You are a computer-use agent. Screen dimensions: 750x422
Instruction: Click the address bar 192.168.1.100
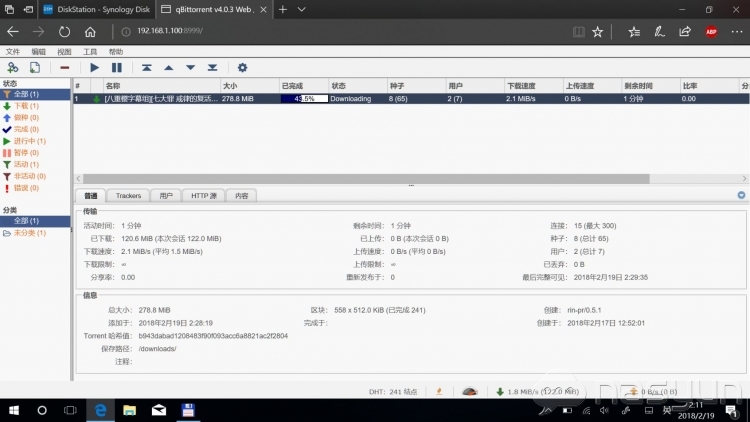coord(170,31)
